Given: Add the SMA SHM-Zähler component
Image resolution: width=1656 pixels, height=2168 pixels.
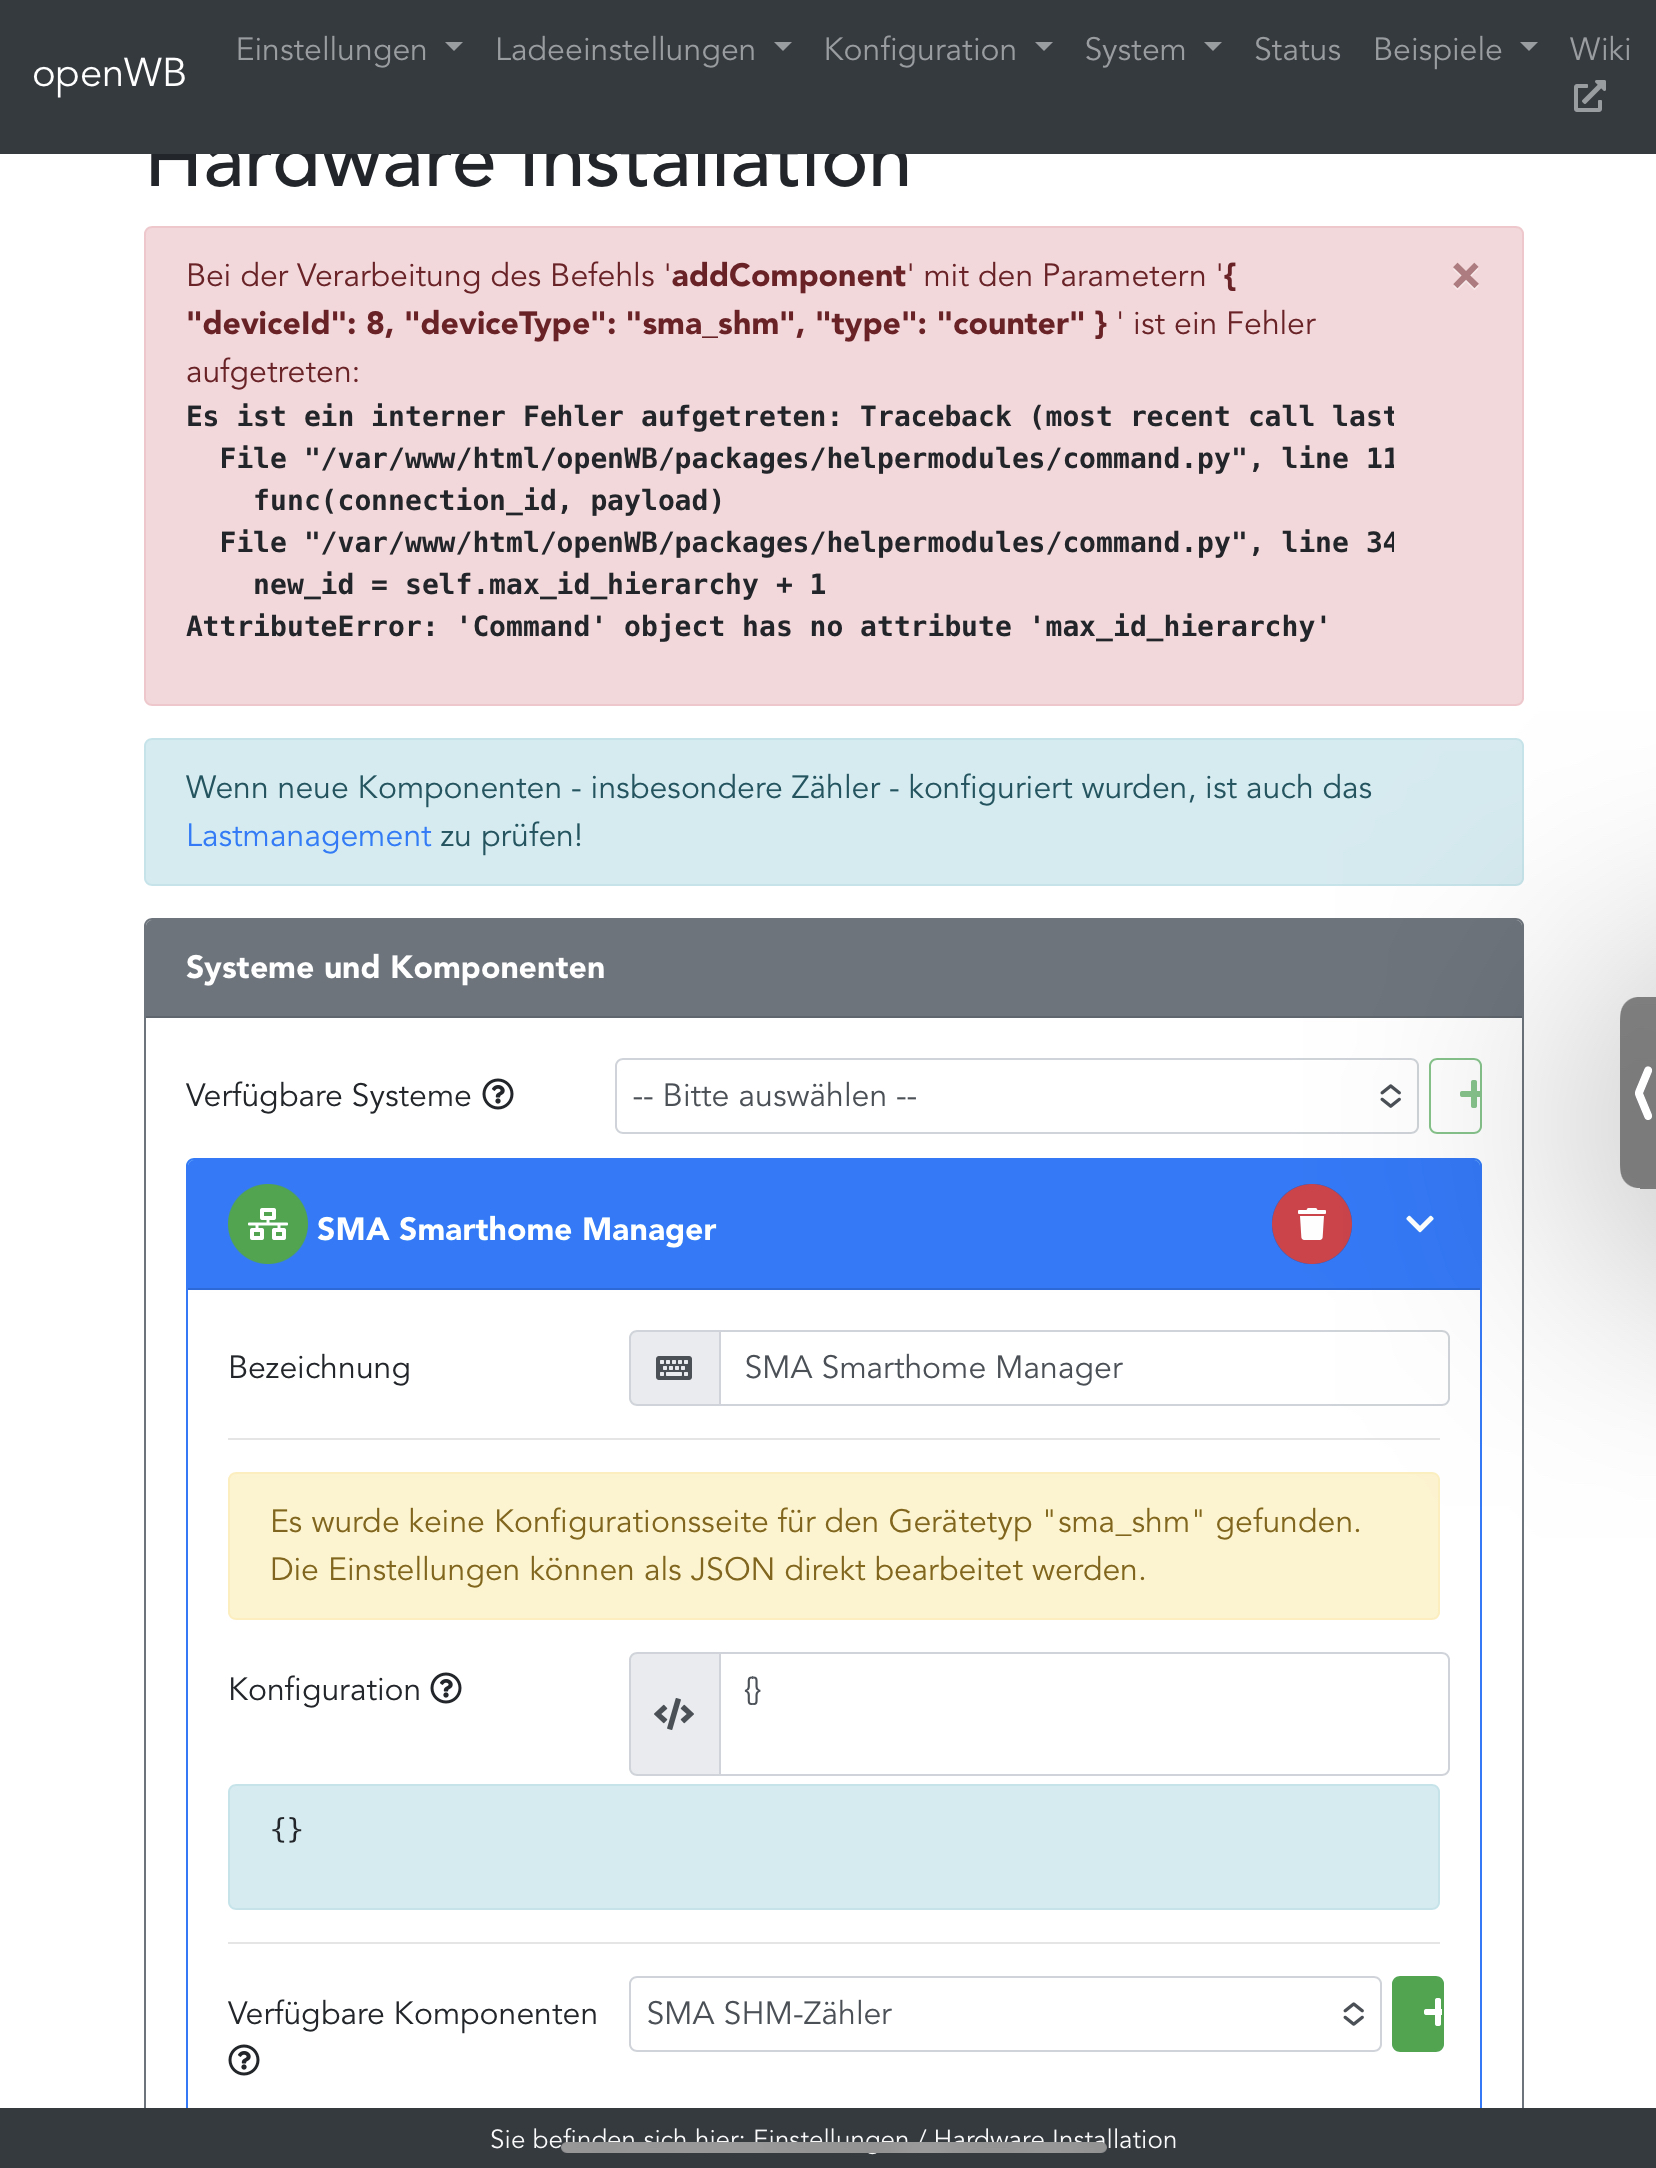Looking at the screenshot, I should 1418,2014.
